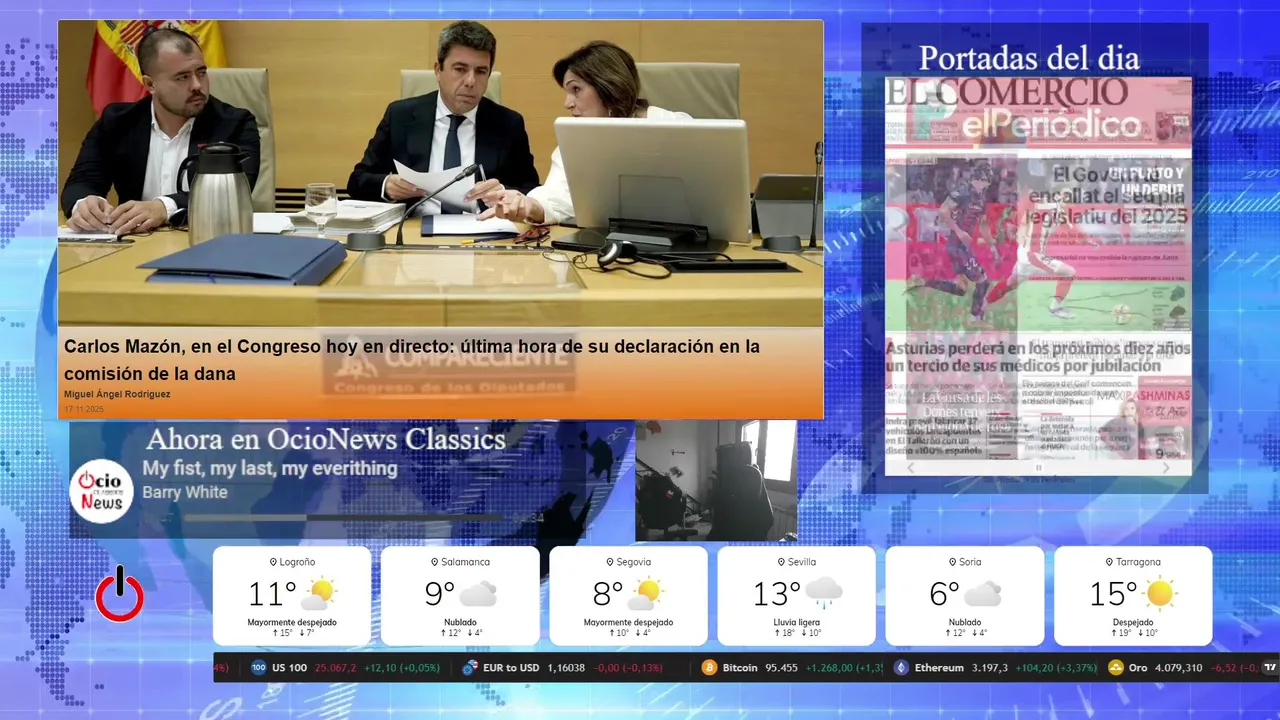Click the article date 17.11.2025

pyautogui.click(x=84, y=409)
